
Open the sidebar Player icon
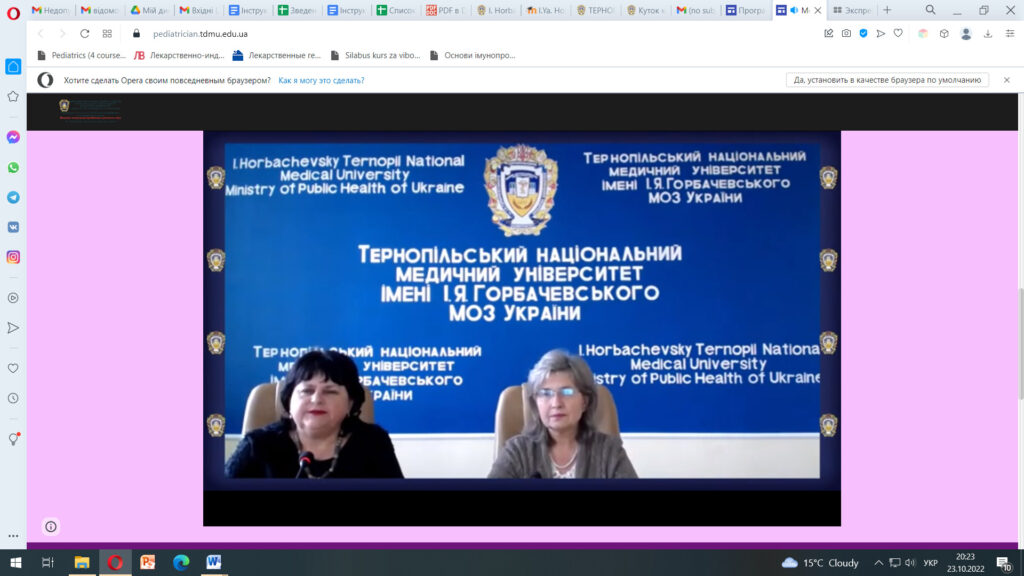[x=13, y=297]
